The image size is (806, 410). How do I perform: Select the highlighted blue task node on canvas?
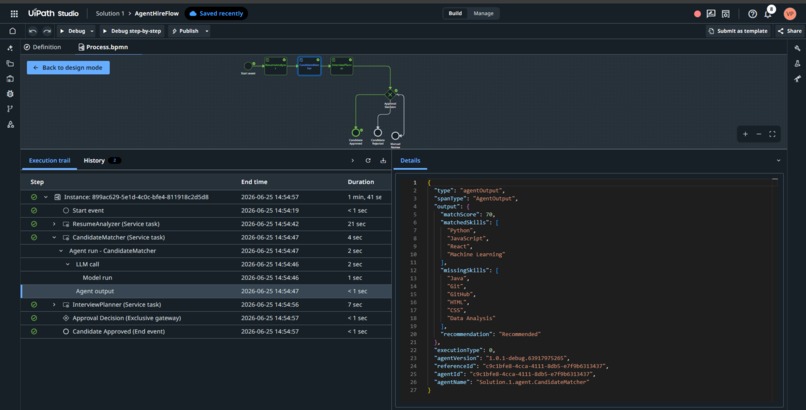coord(309,66)
